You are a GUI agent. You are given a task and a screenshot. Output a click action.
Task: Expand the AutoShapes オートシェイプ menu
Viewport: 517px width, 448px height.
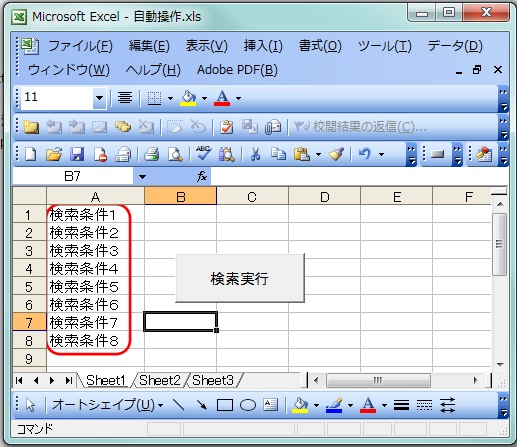pos(107,405)
